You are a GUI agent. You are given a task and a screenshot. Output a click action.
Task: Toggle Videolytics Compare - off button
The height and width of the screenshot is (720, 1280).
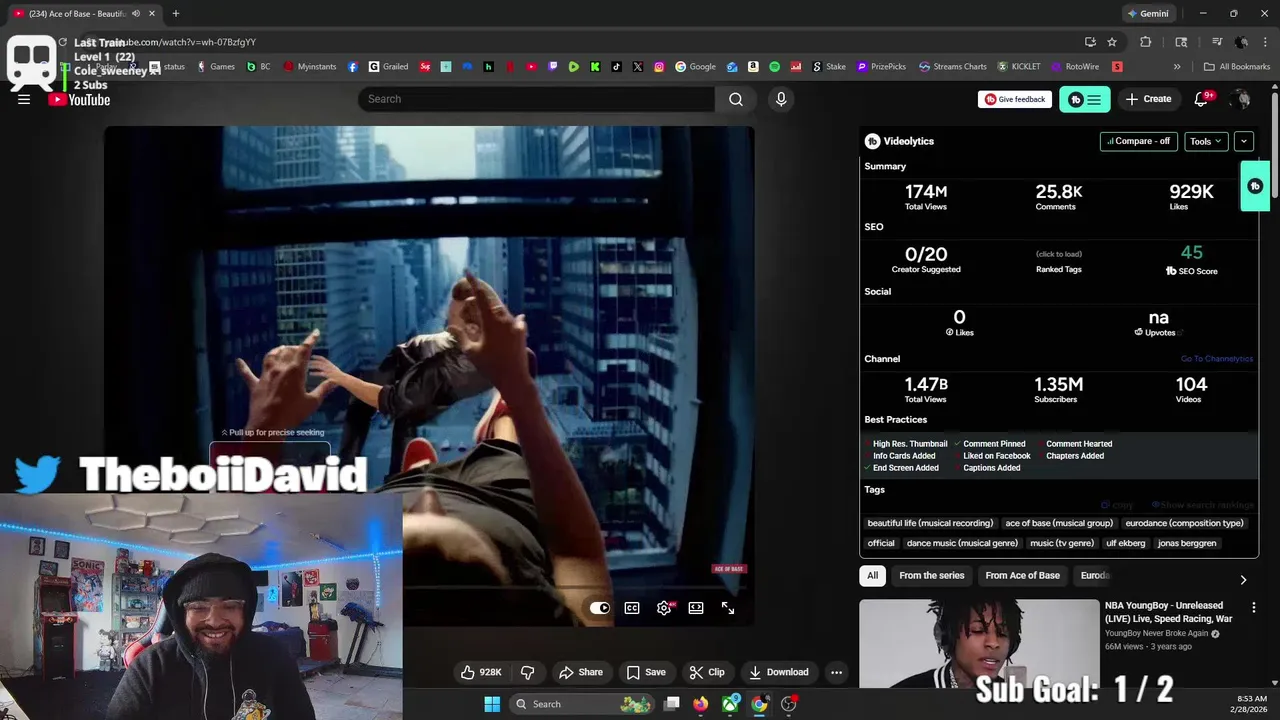tap(1139, 141)
